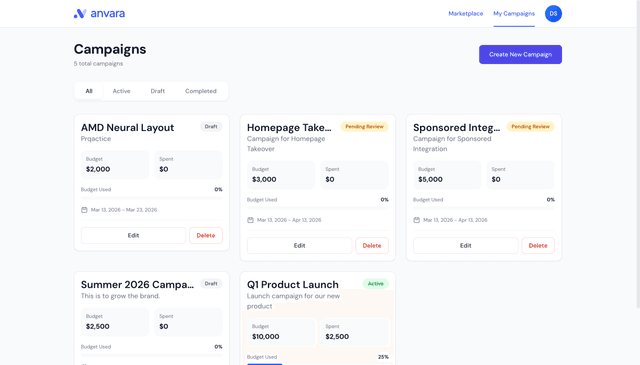Click the 5 total campaigns text
This screenshot has height=365, width=640.
click(98, 64)
